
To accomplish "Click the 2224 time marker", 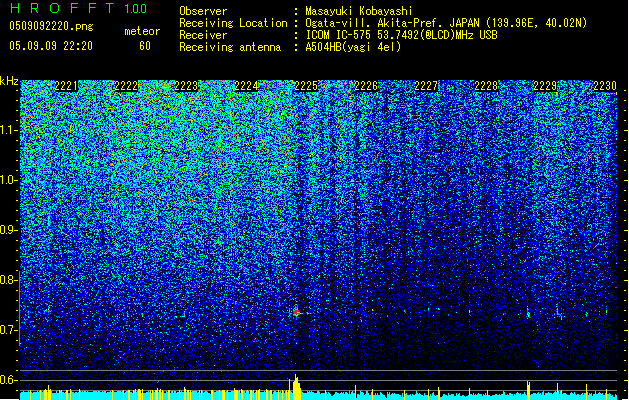I will click(x=246, y=86).
